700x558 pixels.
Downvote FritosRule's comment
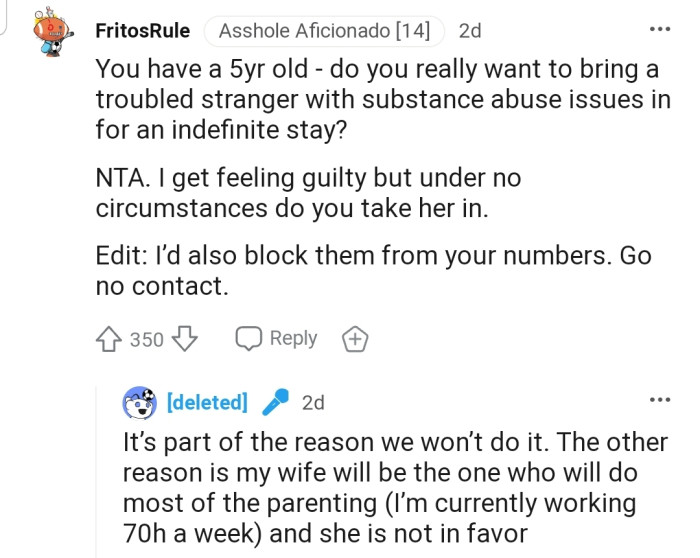tap(185, 339)
